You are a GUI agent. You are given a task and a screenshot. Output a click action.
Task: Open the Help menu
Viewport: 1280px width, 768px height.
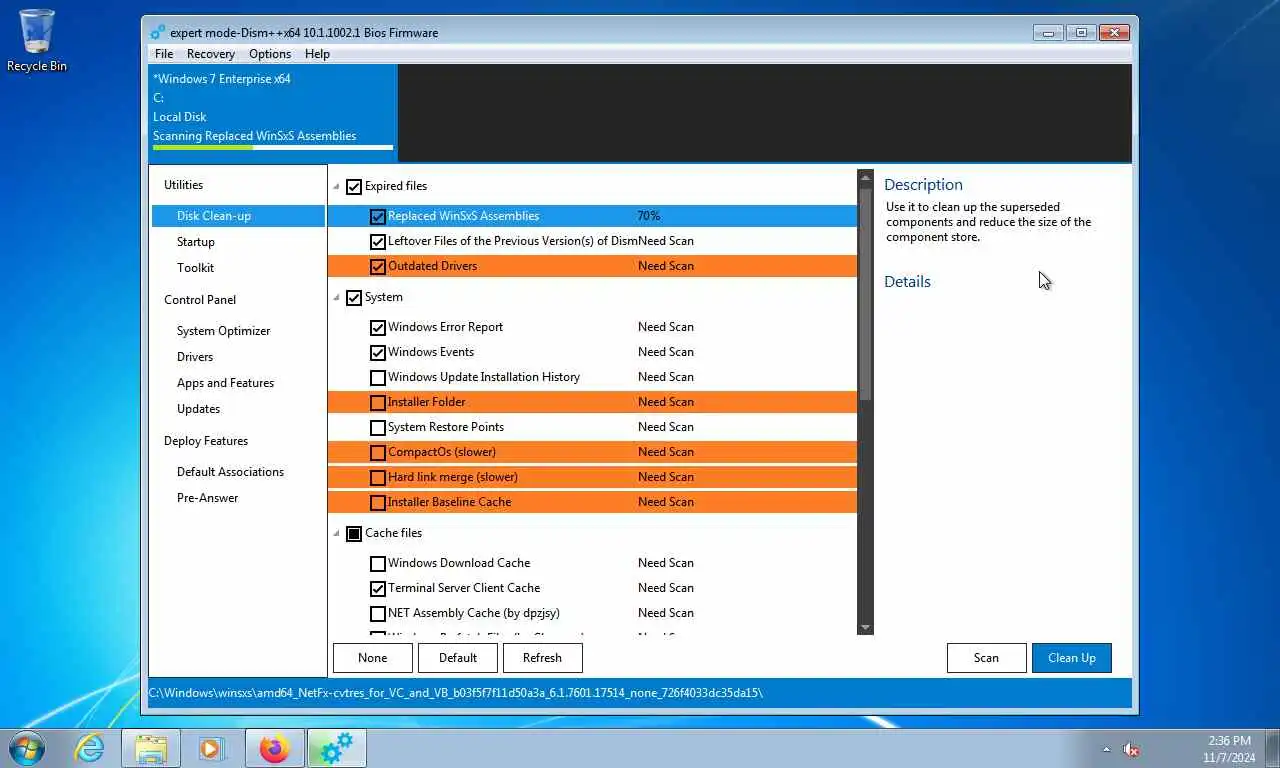[317, 54]
